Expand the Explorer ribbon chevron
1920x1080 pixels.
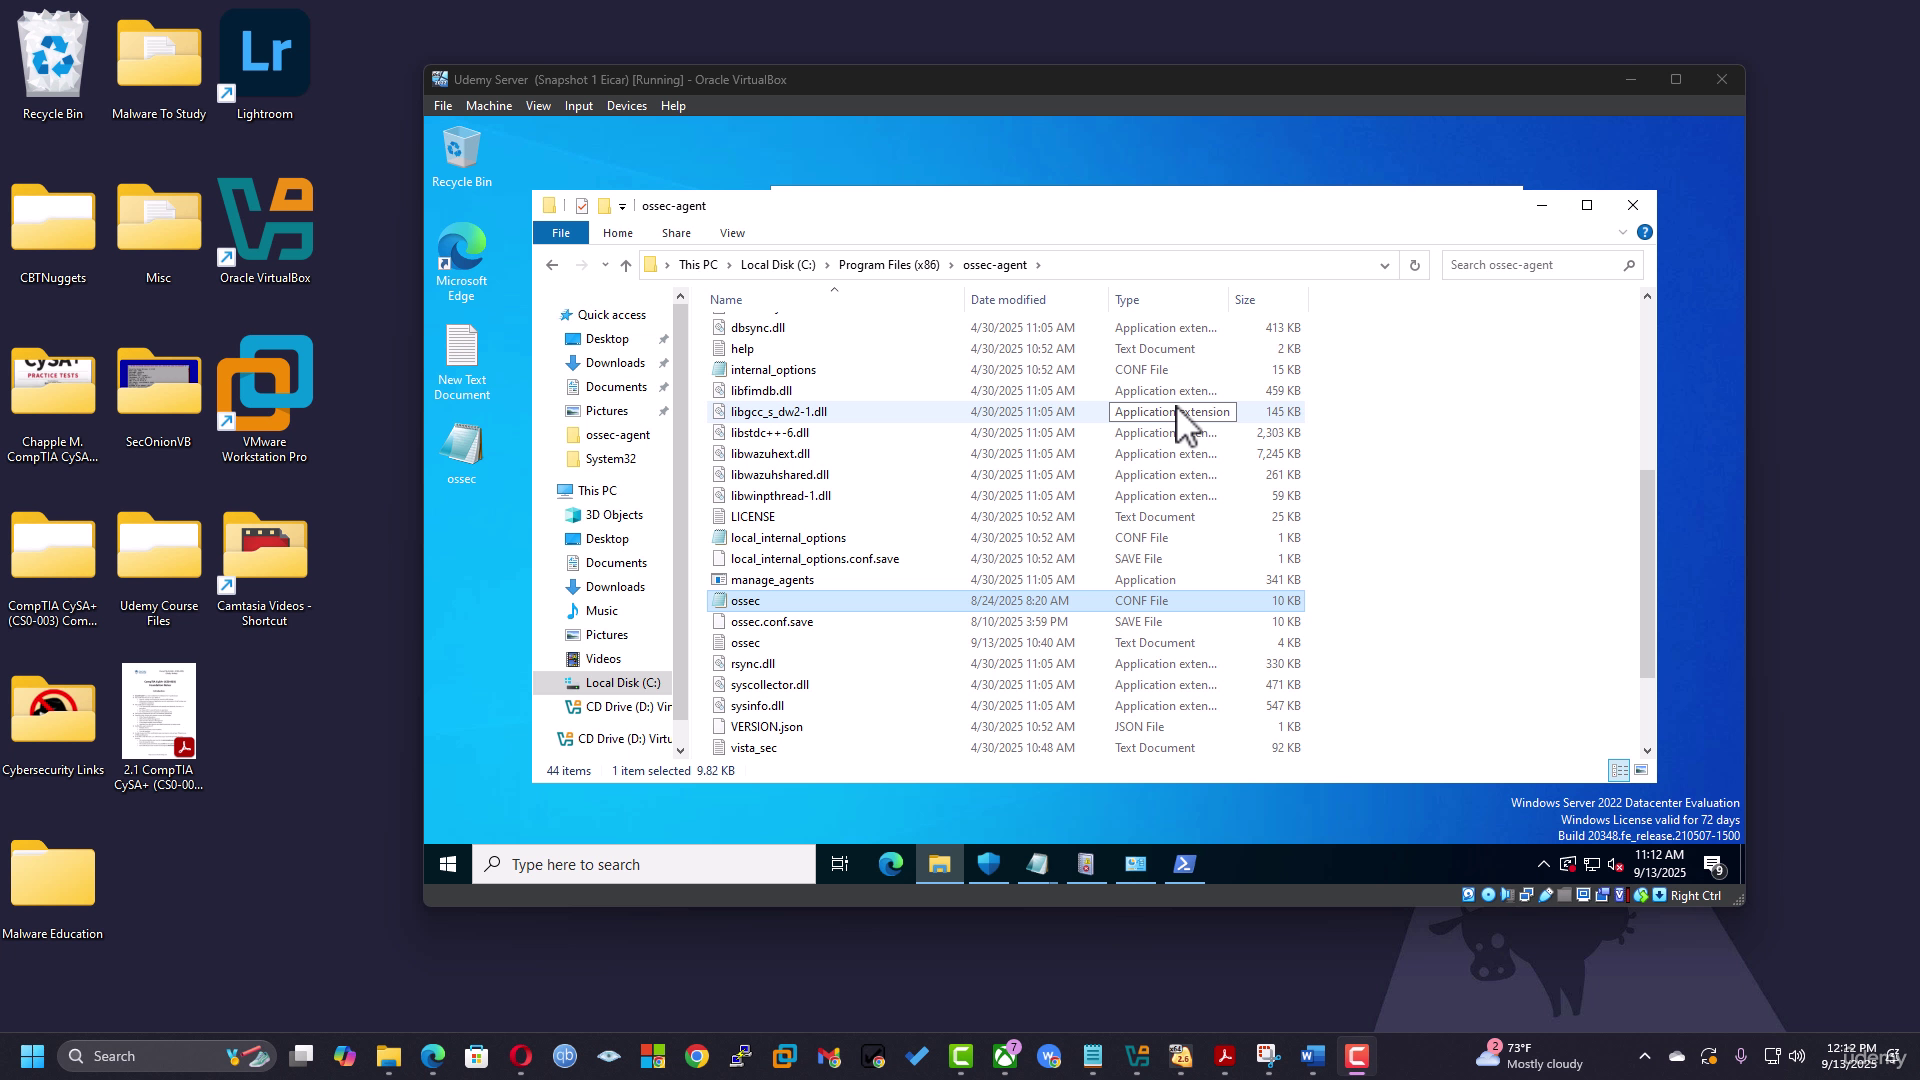[x=1623, y=232]
